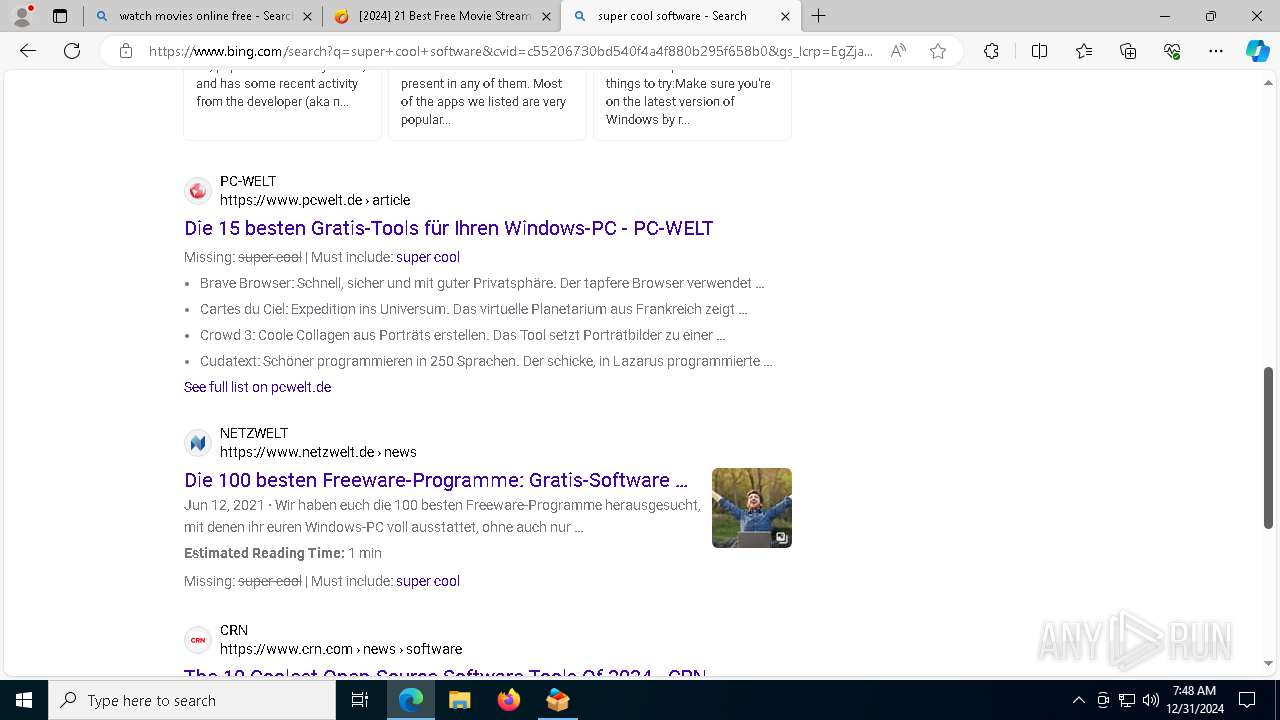
Task: Switch to '21 Best Free Movie Stream' tab
Action: (x=441, y=16)
